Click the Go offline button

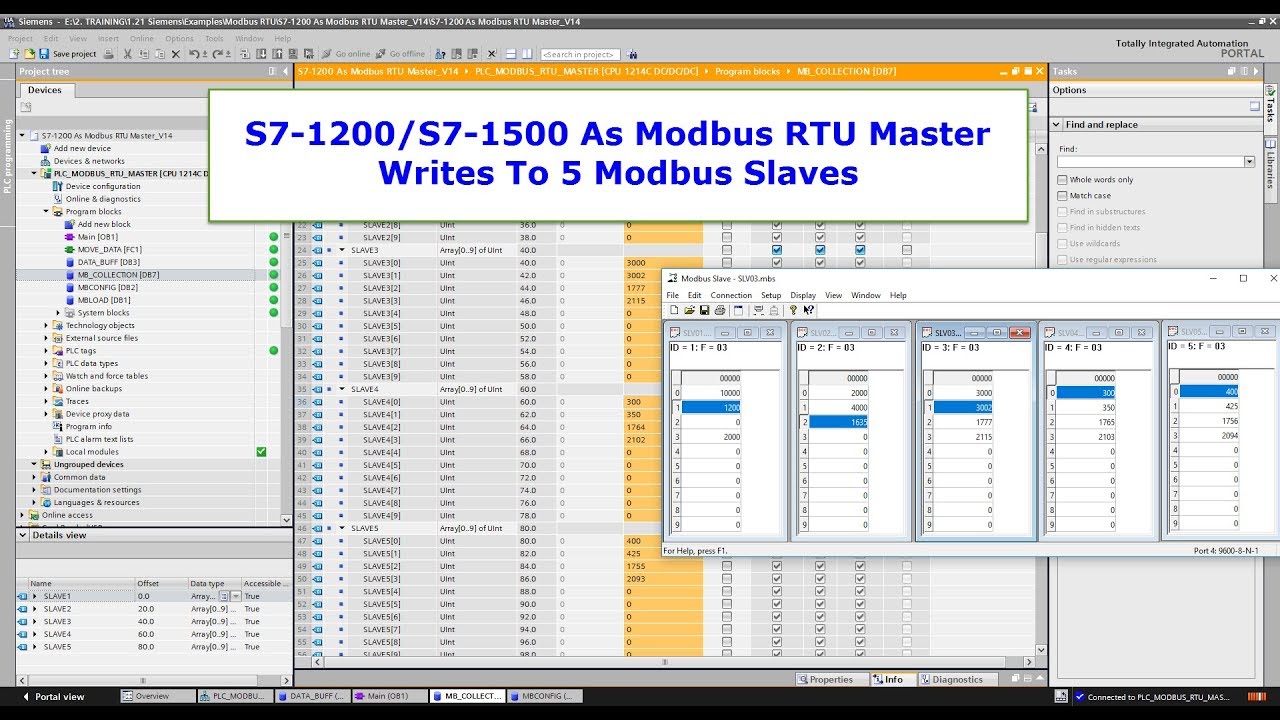click(x=400, y=54)
